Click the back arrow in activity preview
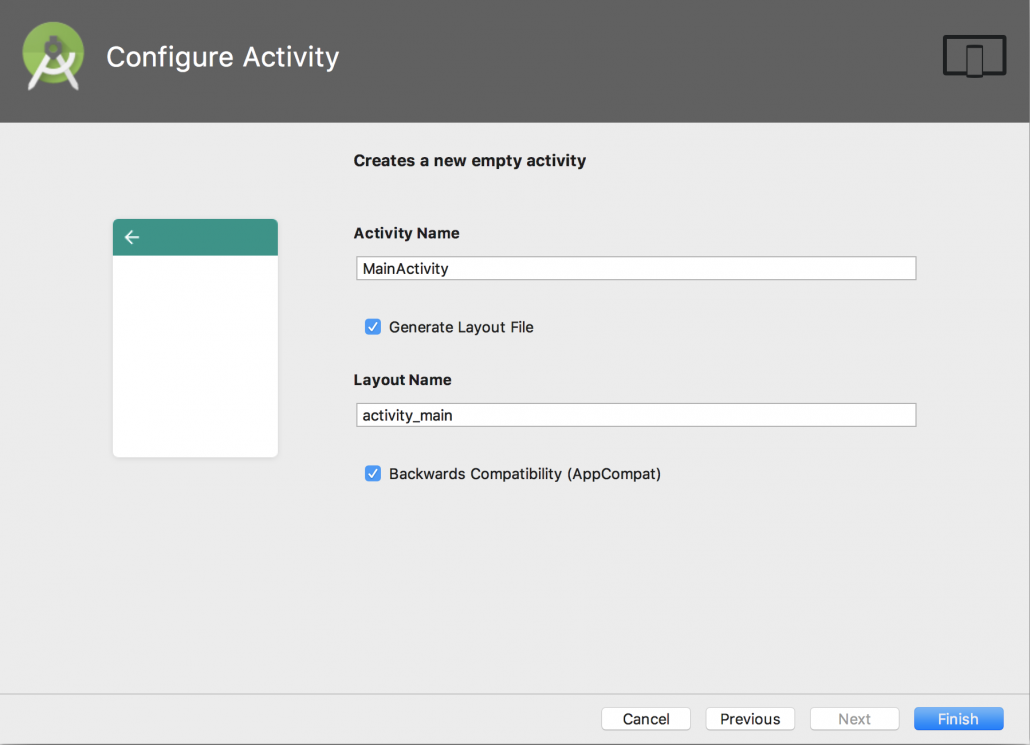Viewport: 1030px width, 745px height. coord(132,237)
